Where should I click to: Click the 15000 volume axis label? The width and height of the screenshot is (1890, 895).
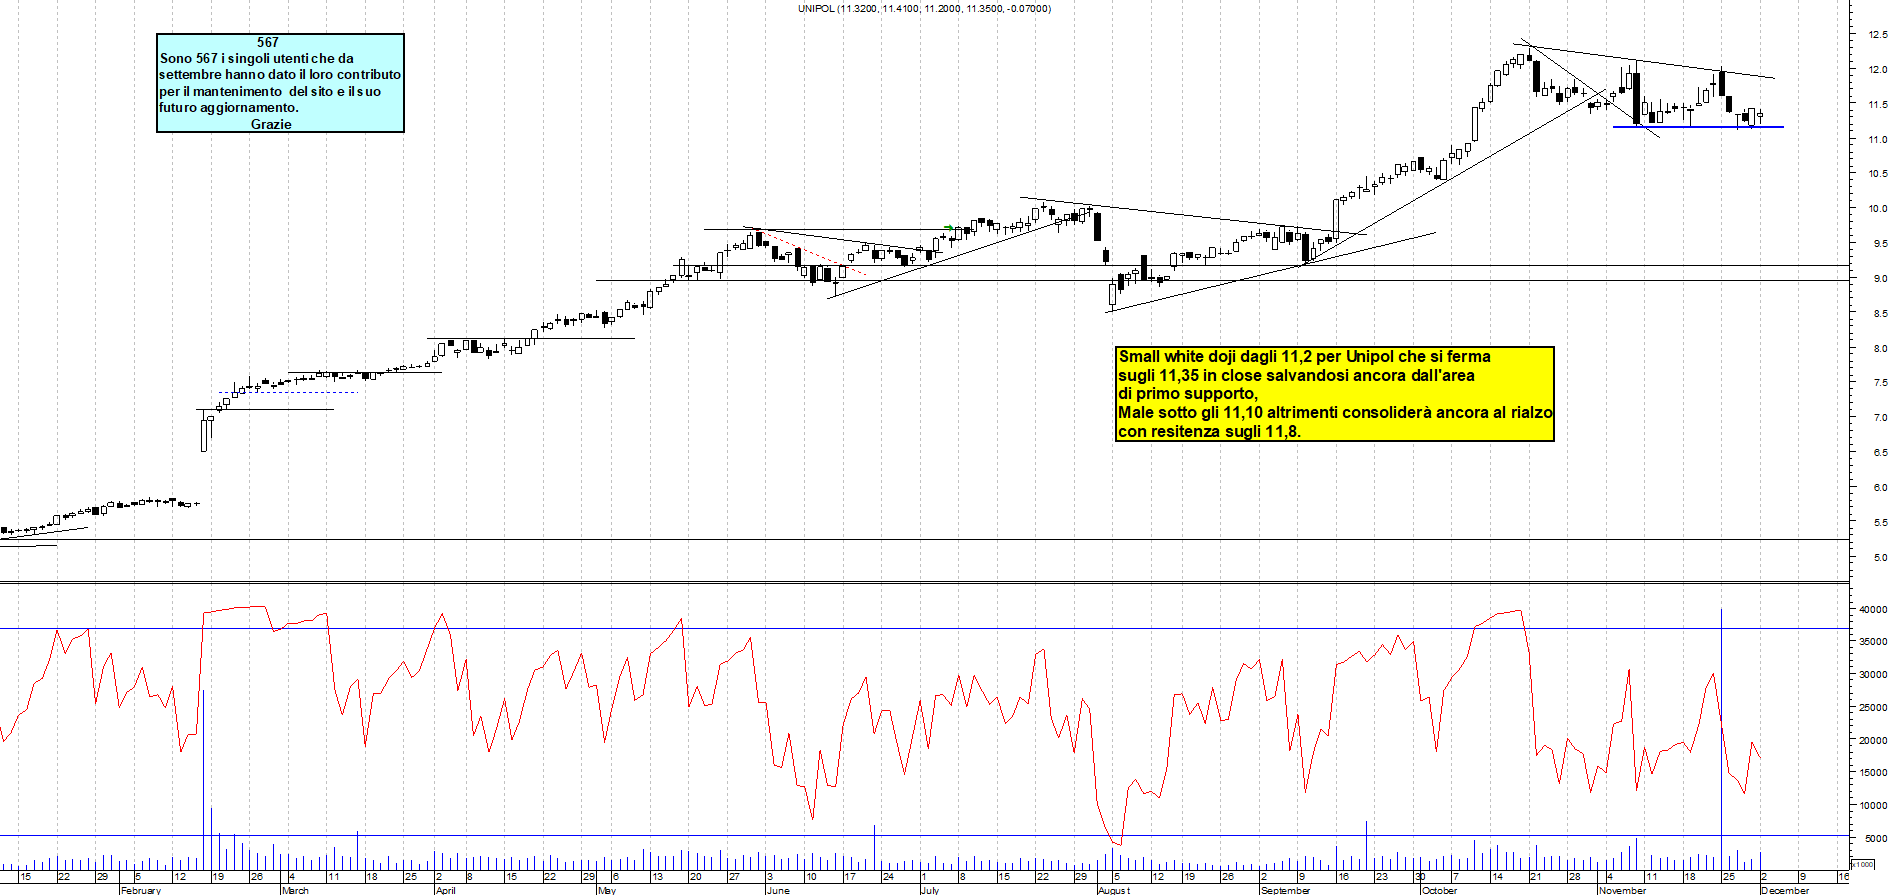coord(1873,773)
